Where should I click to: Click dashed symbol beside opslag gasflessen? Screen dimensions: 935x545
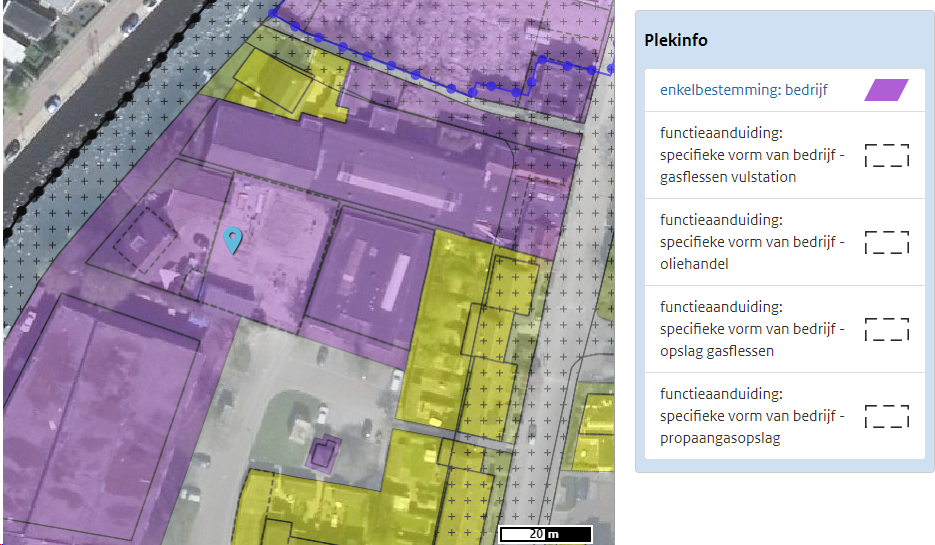pos(887,329)
